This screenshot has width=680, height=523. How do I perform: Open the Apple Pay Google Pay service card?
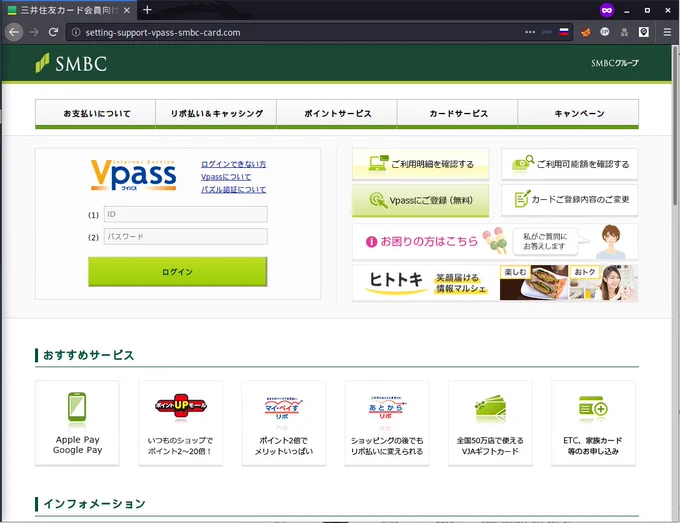pos(77,423)
